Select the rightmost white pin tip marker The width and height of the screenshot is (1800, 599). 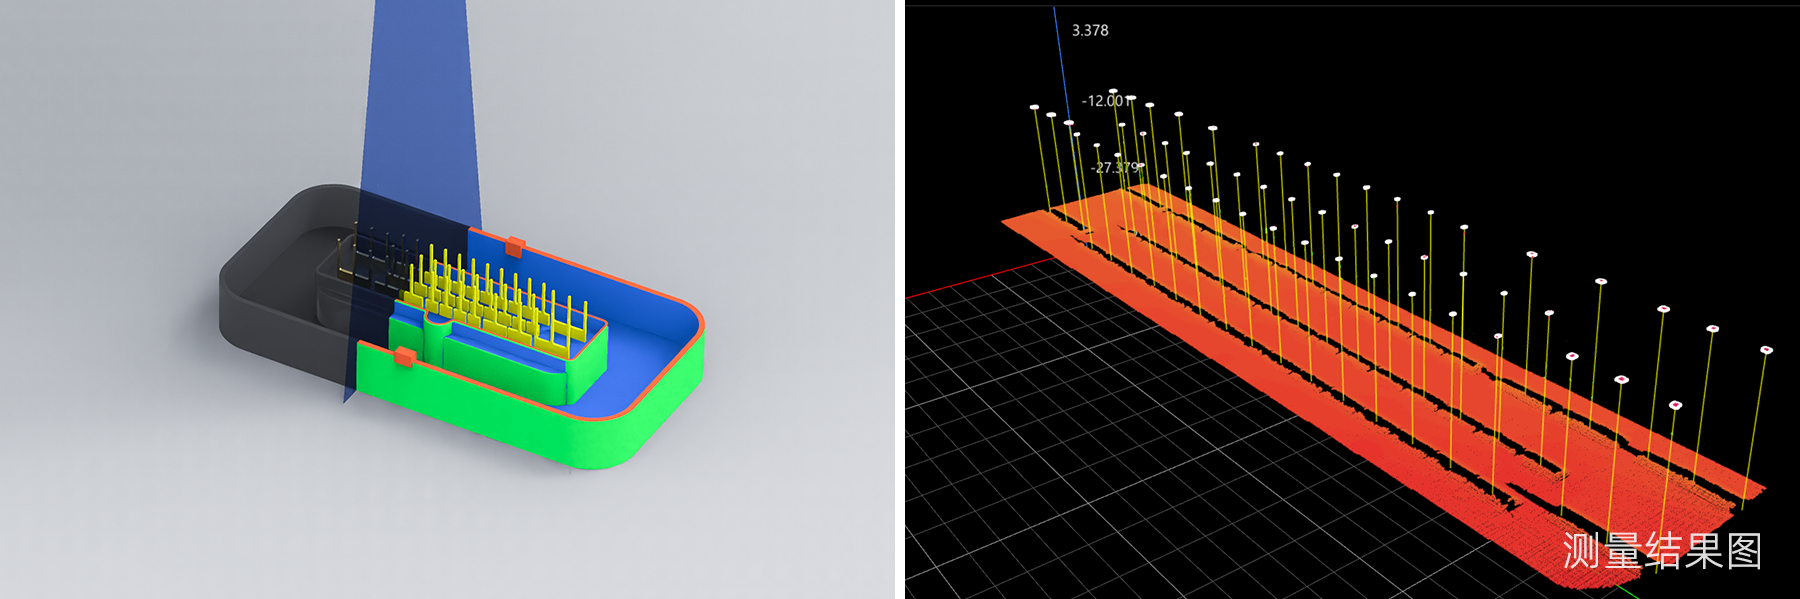pos(1766,350)
